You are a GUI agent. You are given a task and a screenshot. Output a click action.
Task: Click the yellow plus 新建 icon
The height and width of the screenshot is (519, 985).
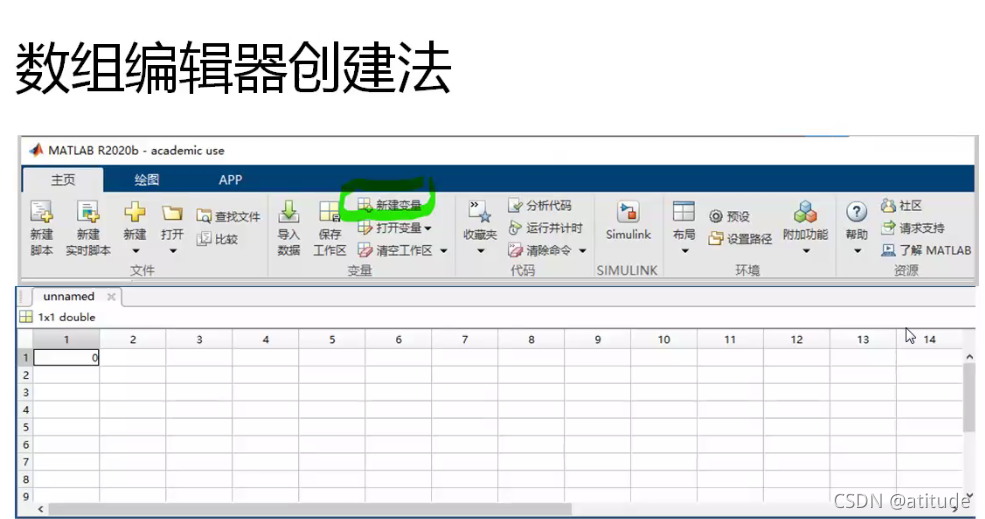point(134,212)
